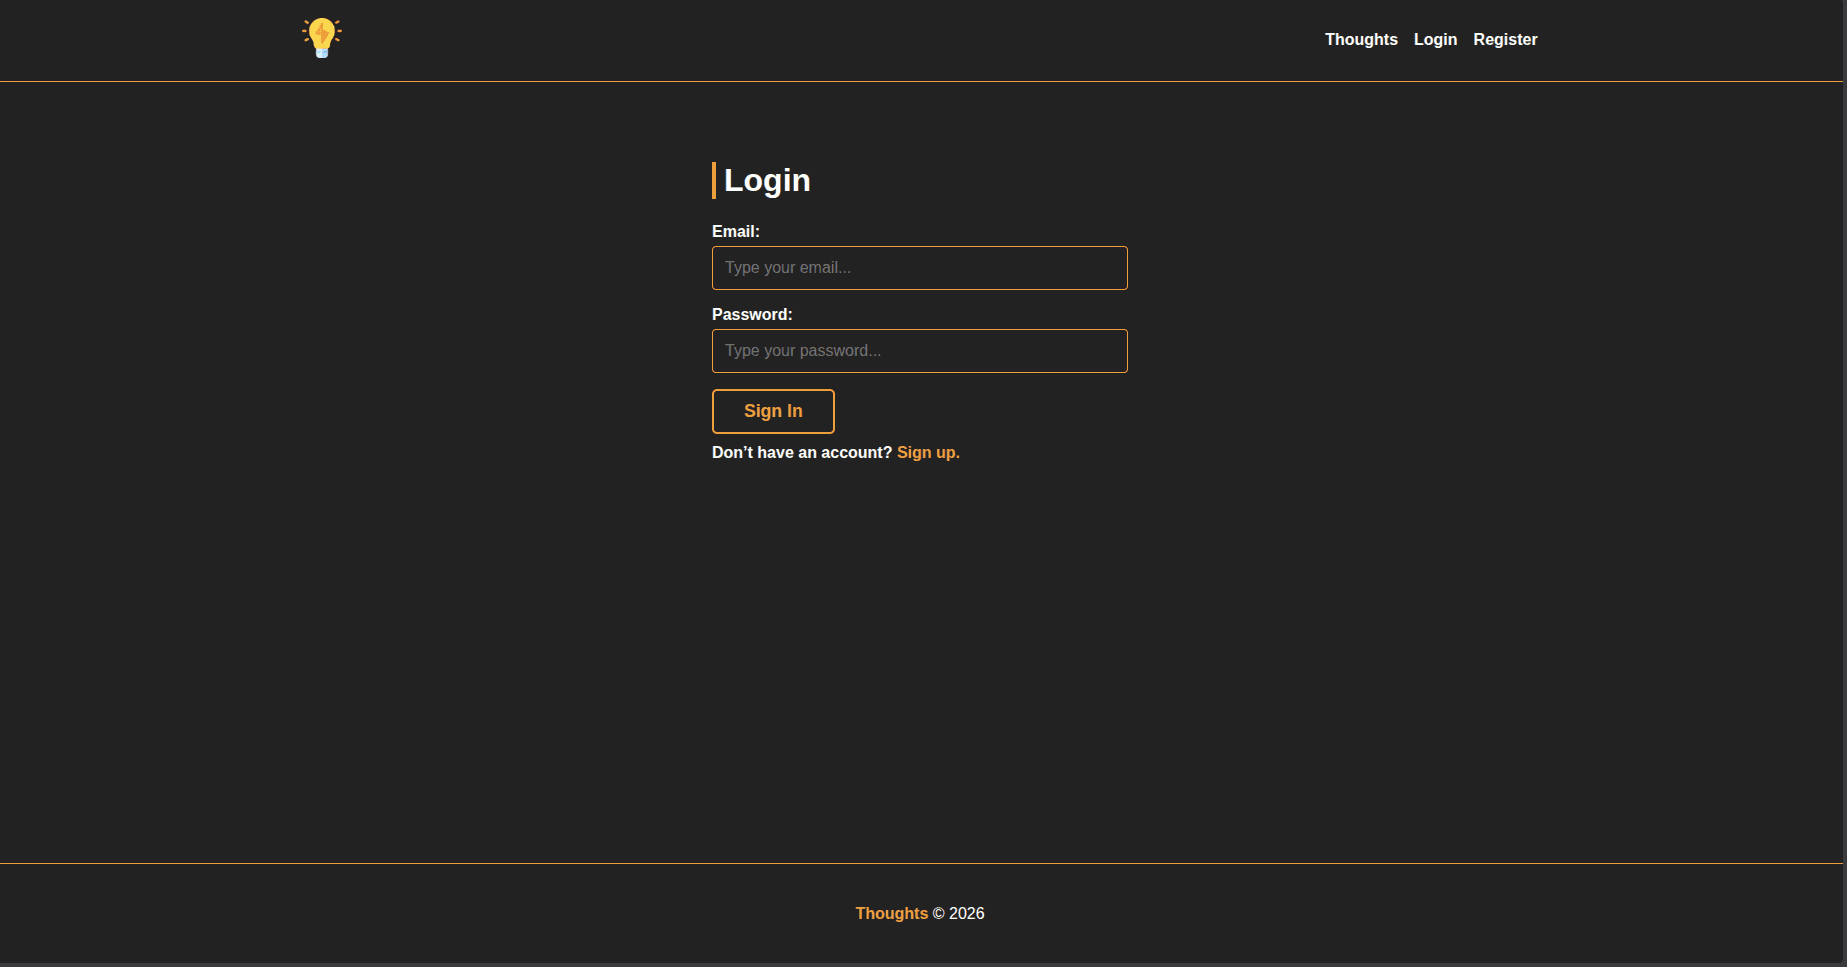Focus the Password input field

(919, 351)
